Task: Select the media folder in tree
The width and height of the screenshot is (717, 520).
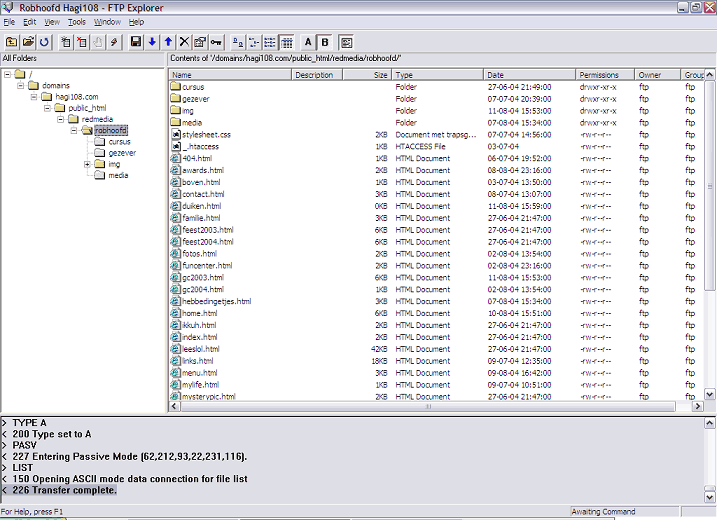Action: click(x=118, y=176)
